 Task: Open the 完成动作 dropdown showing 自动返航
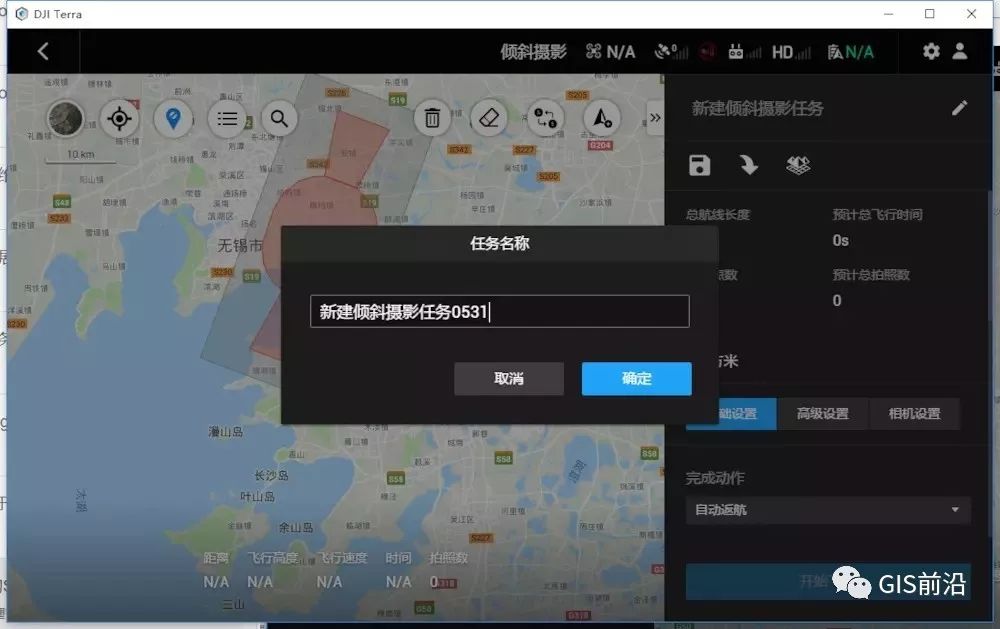click(x=828, y=510)
